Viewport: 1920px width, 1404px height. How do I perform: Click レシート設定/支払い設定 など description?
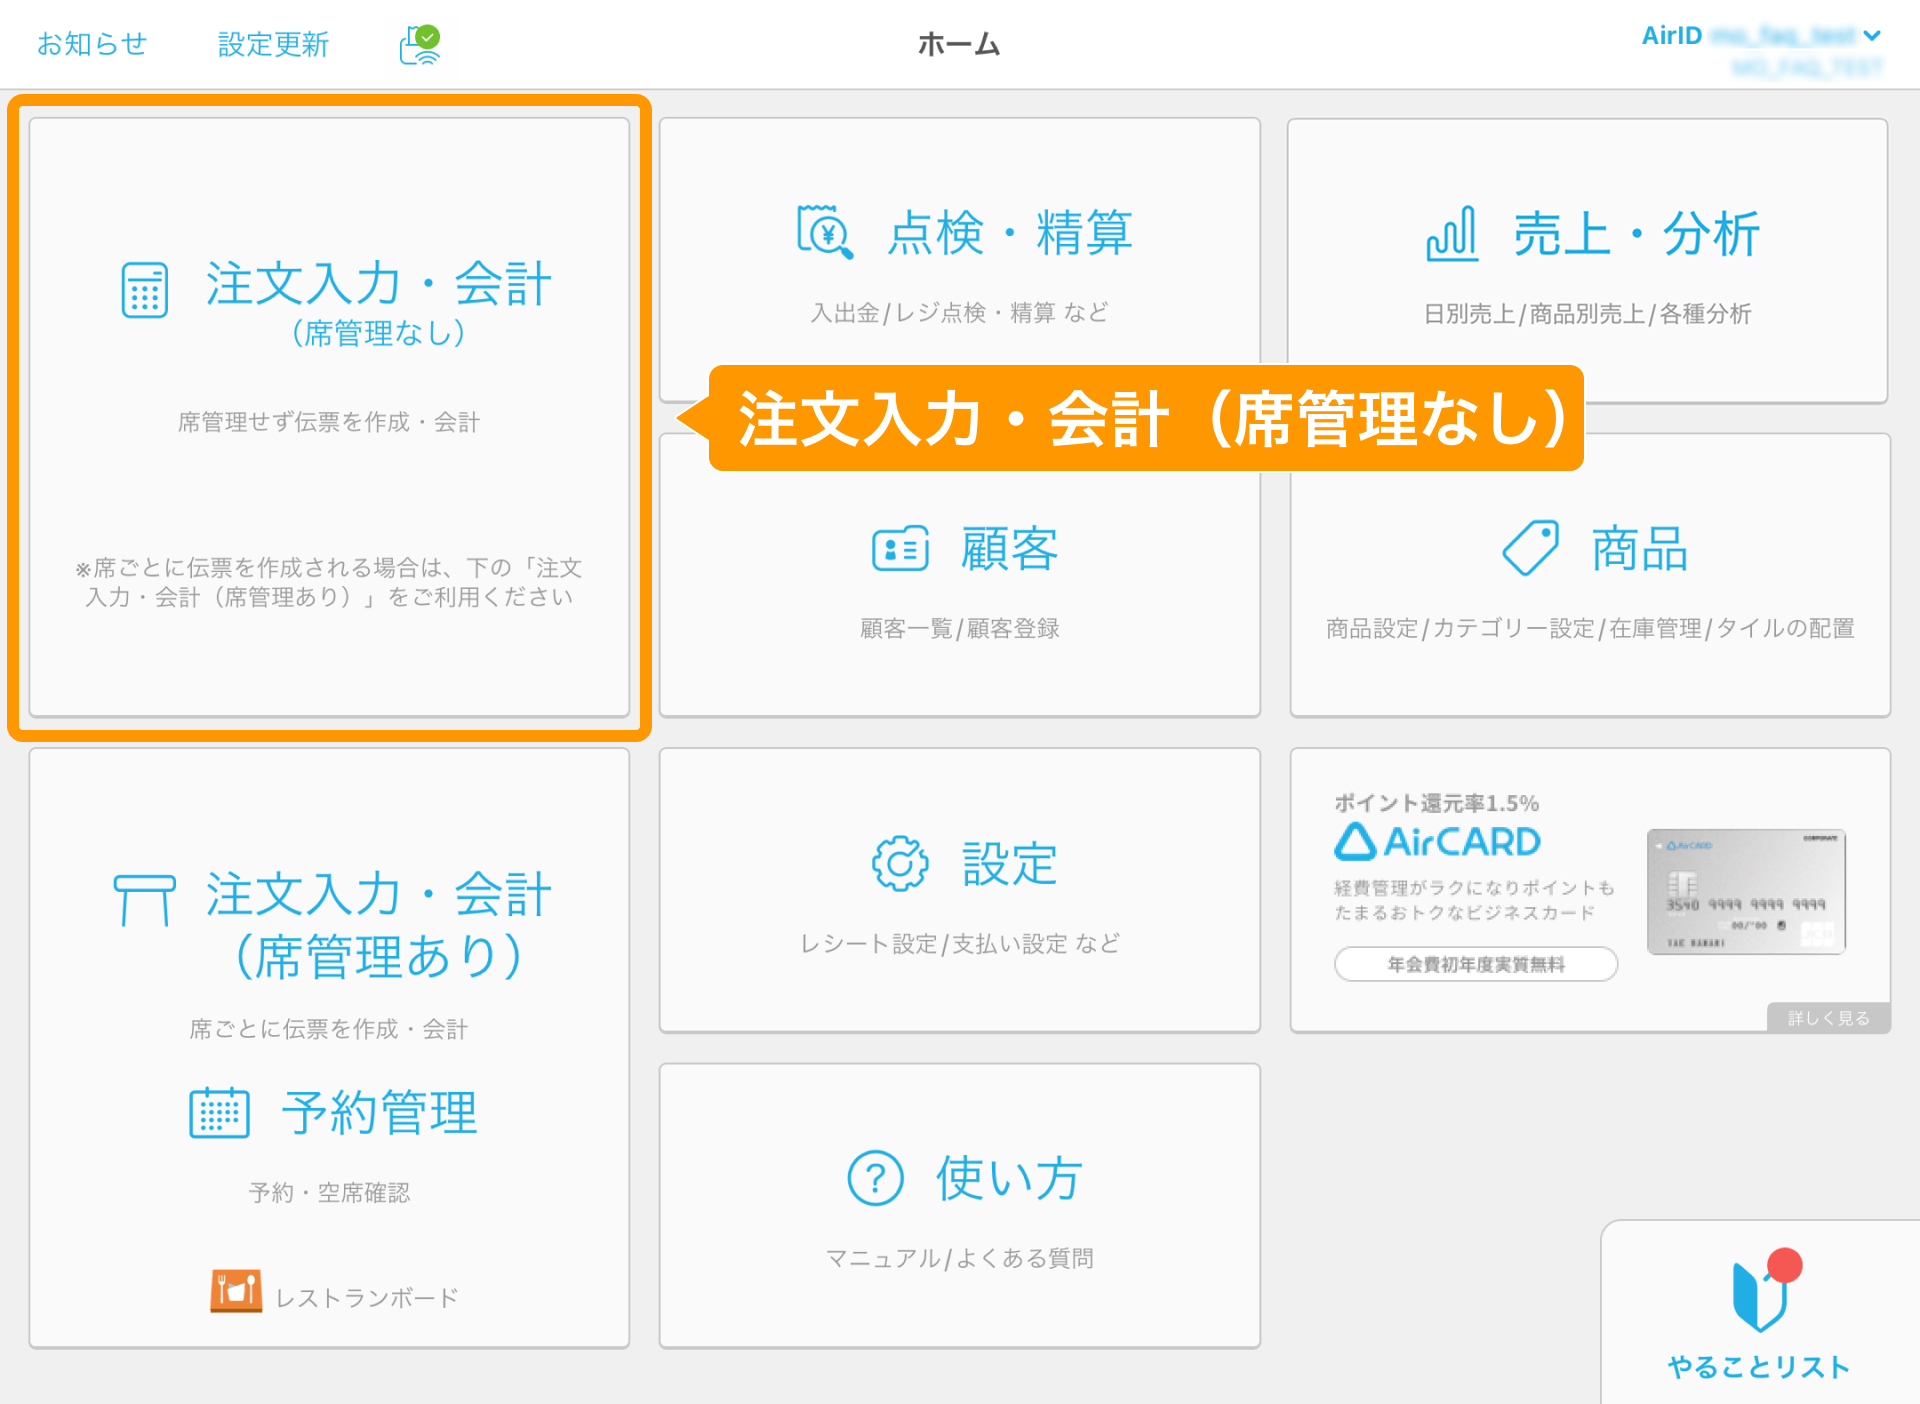pos(960,943)
